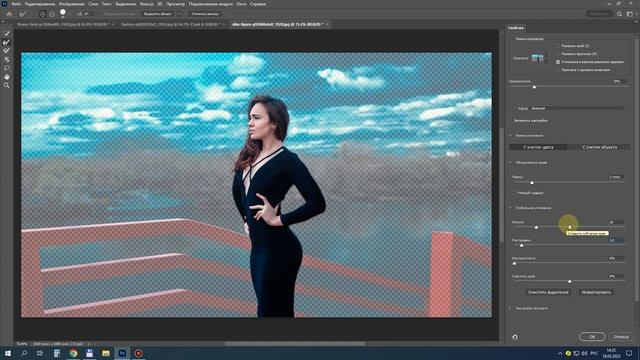The image size is (640, 360).
Task: Click the Select Subject button
Action: point(157,14)
